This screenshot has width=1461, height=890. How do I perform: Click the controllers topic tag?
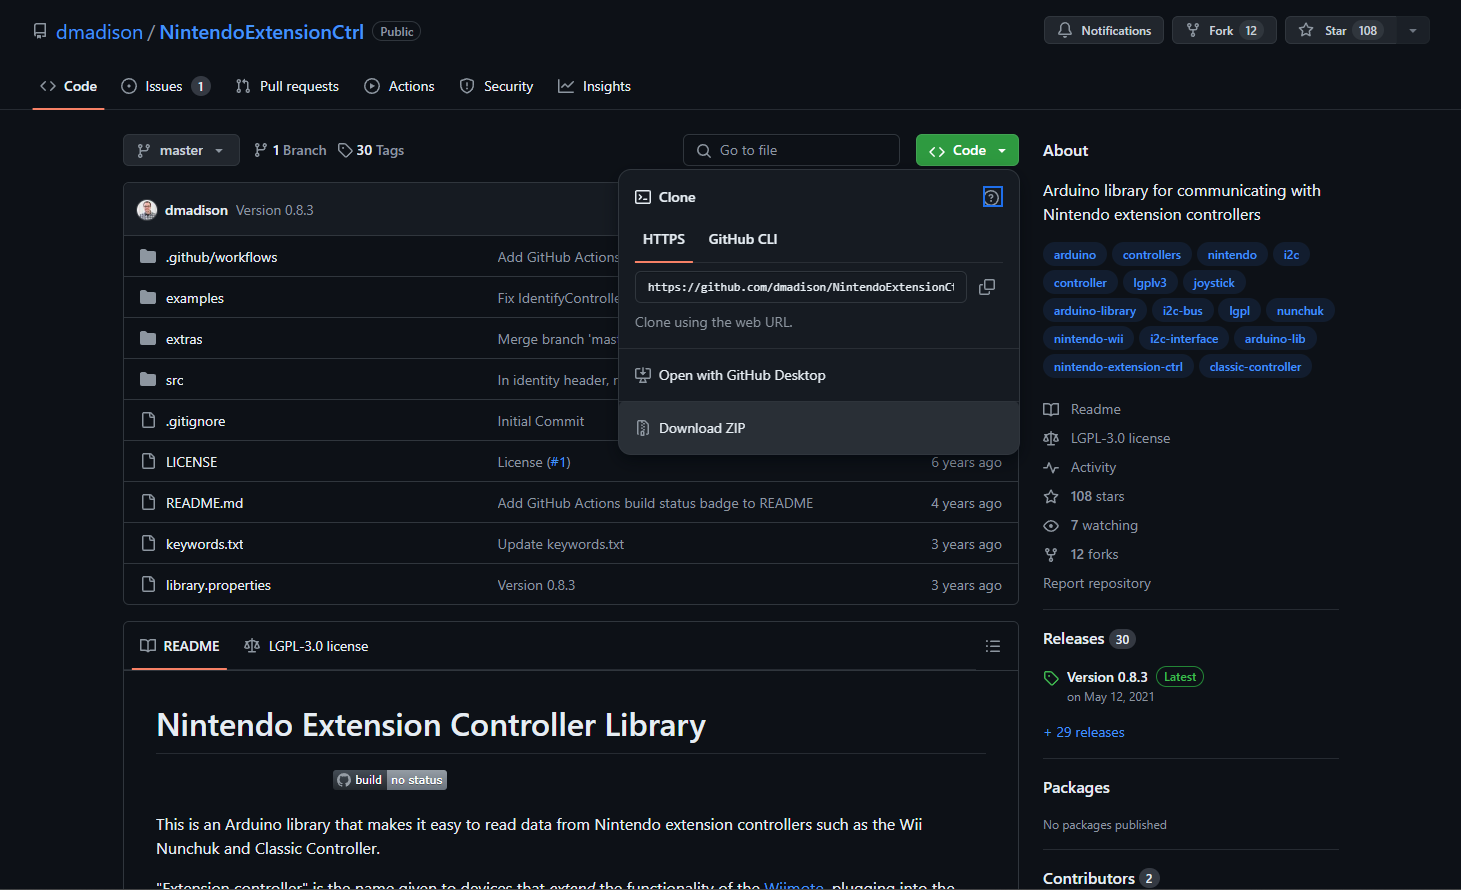[x=1152, y=255]
